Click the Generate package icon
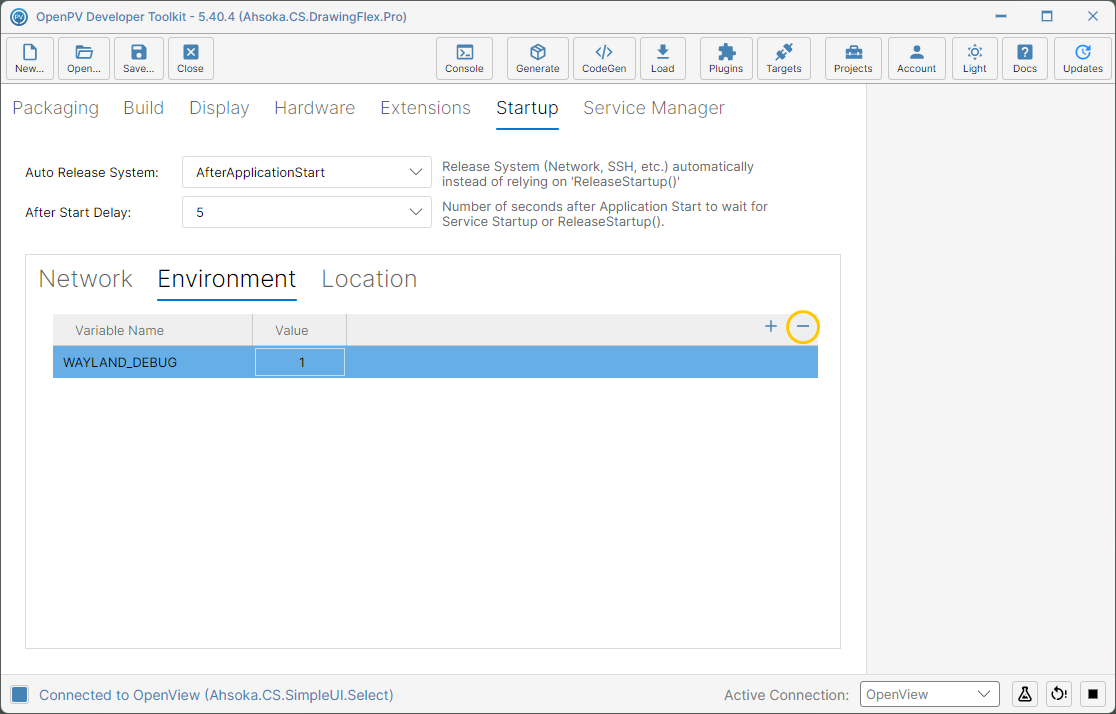Image resolution: width=1116 pixels, height=714 pixels. 538,58
